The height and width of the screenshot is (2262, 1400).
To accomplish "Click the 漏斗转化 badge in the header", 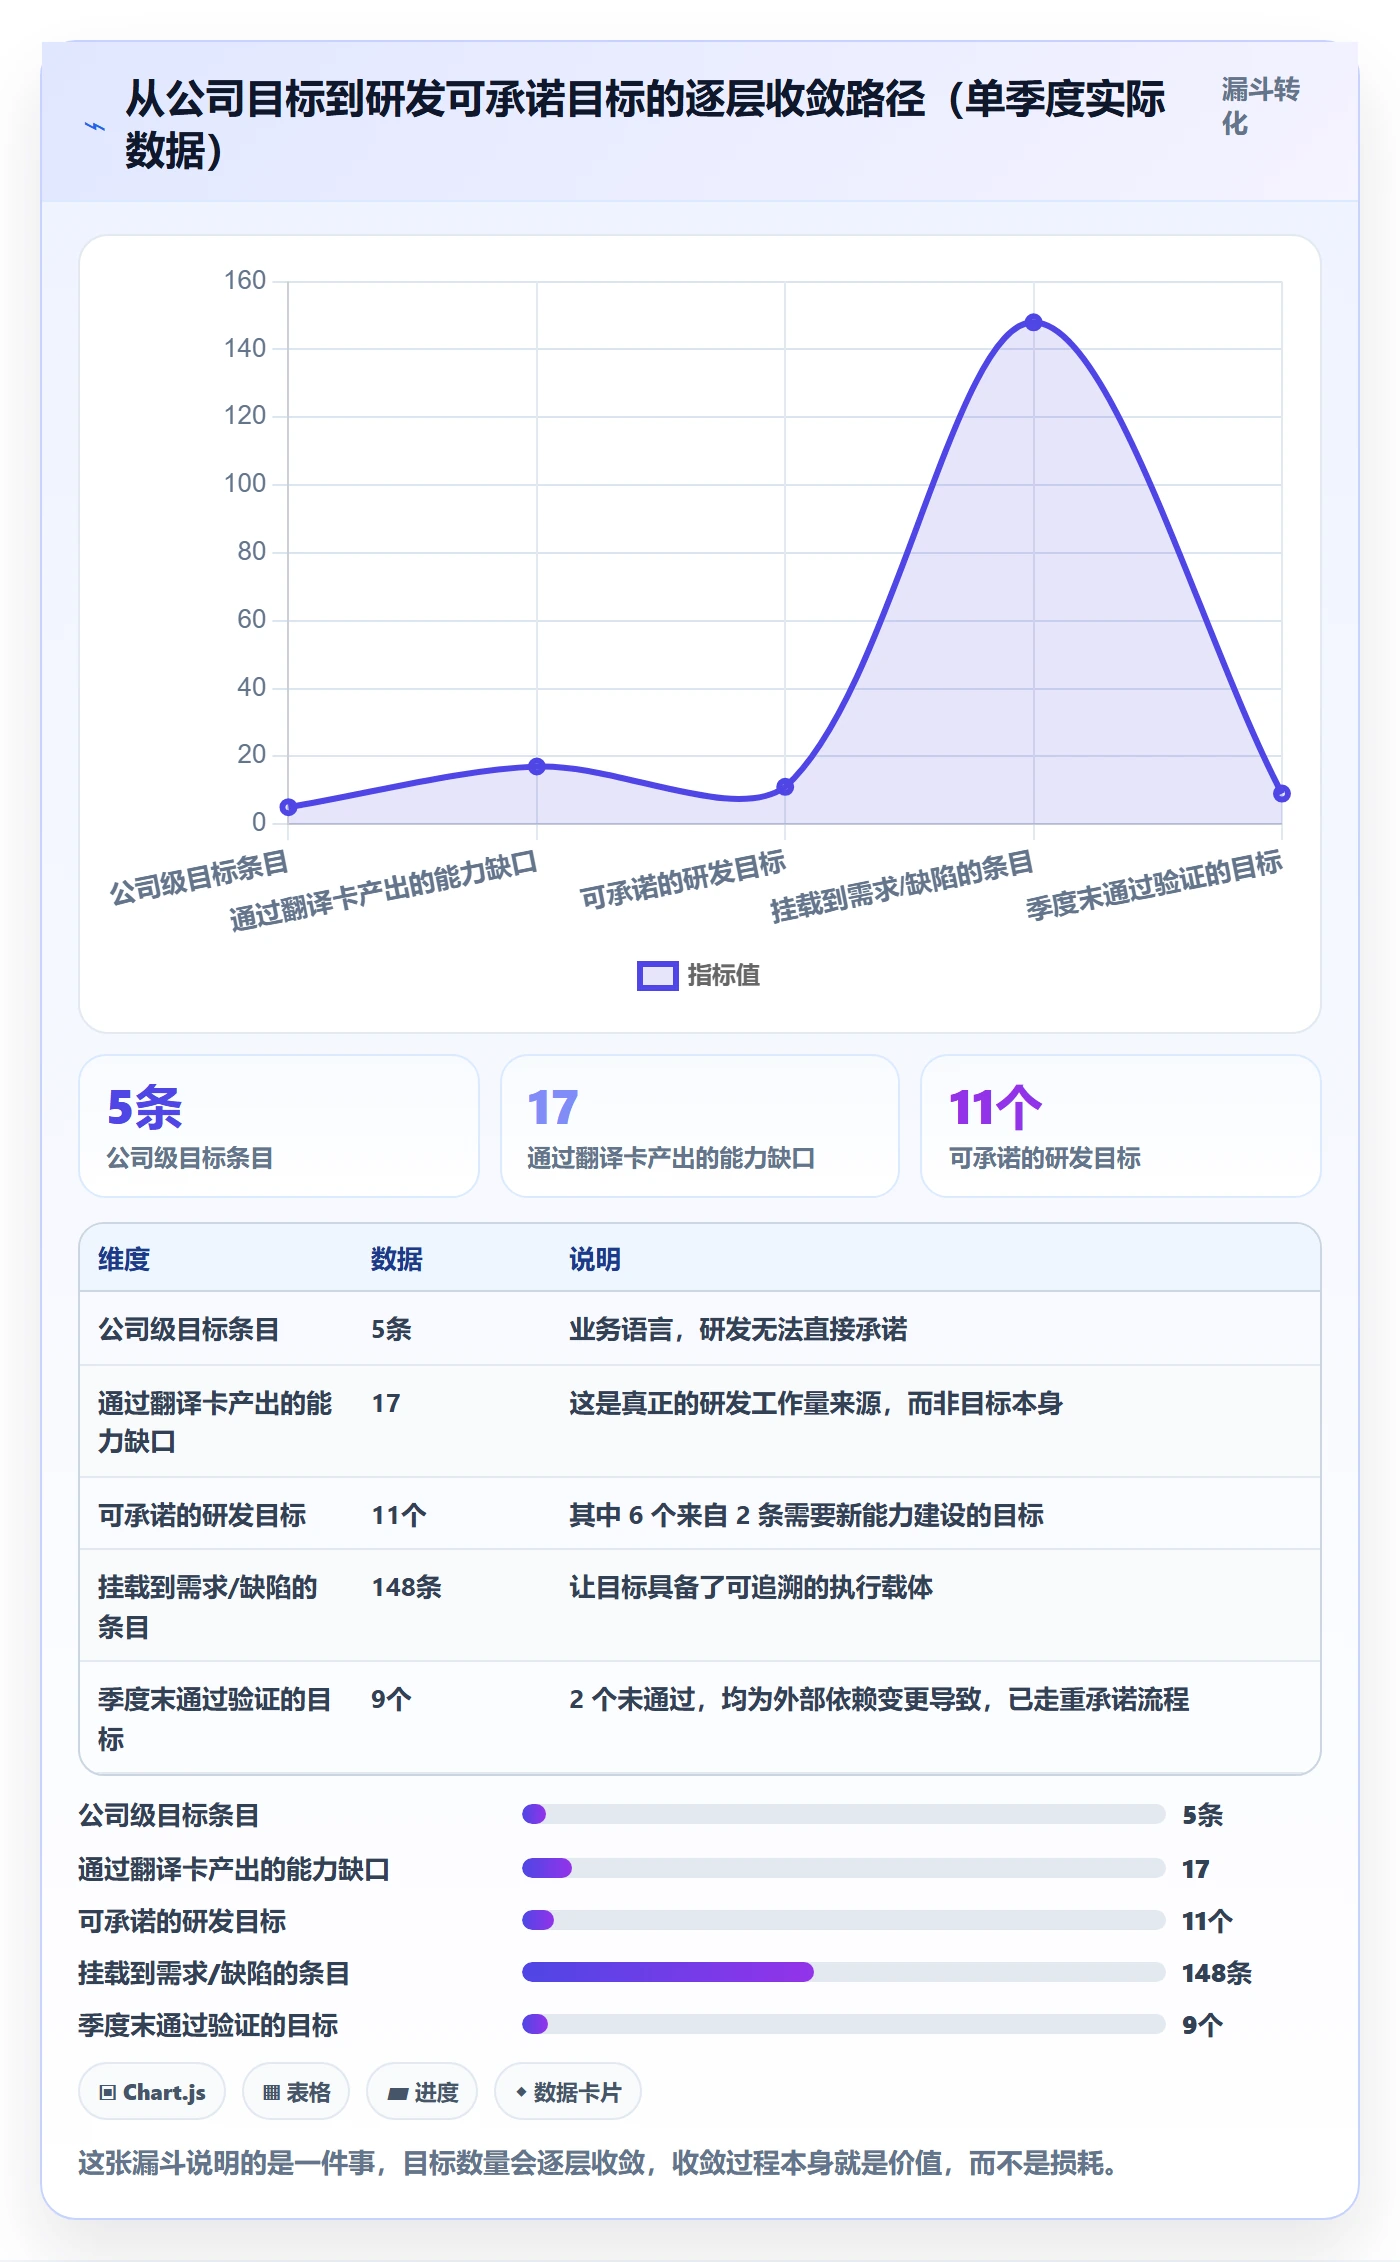I will click(x=1260, y=107).
